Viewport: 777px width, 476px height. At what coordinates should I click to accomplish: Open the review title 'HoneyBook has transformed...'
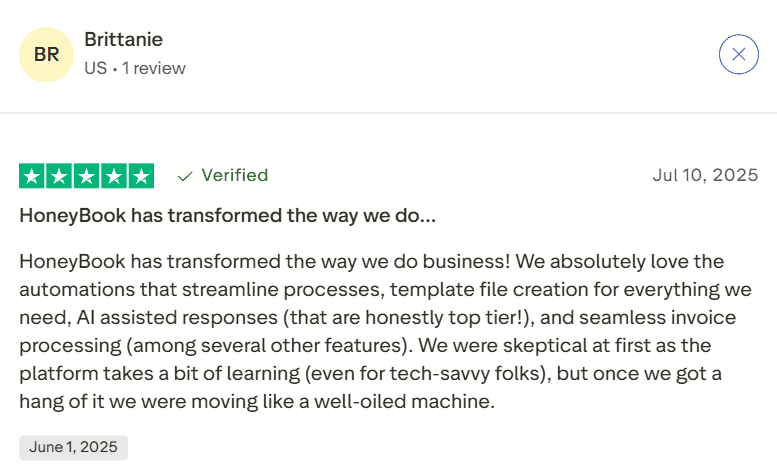coord(227,215)
